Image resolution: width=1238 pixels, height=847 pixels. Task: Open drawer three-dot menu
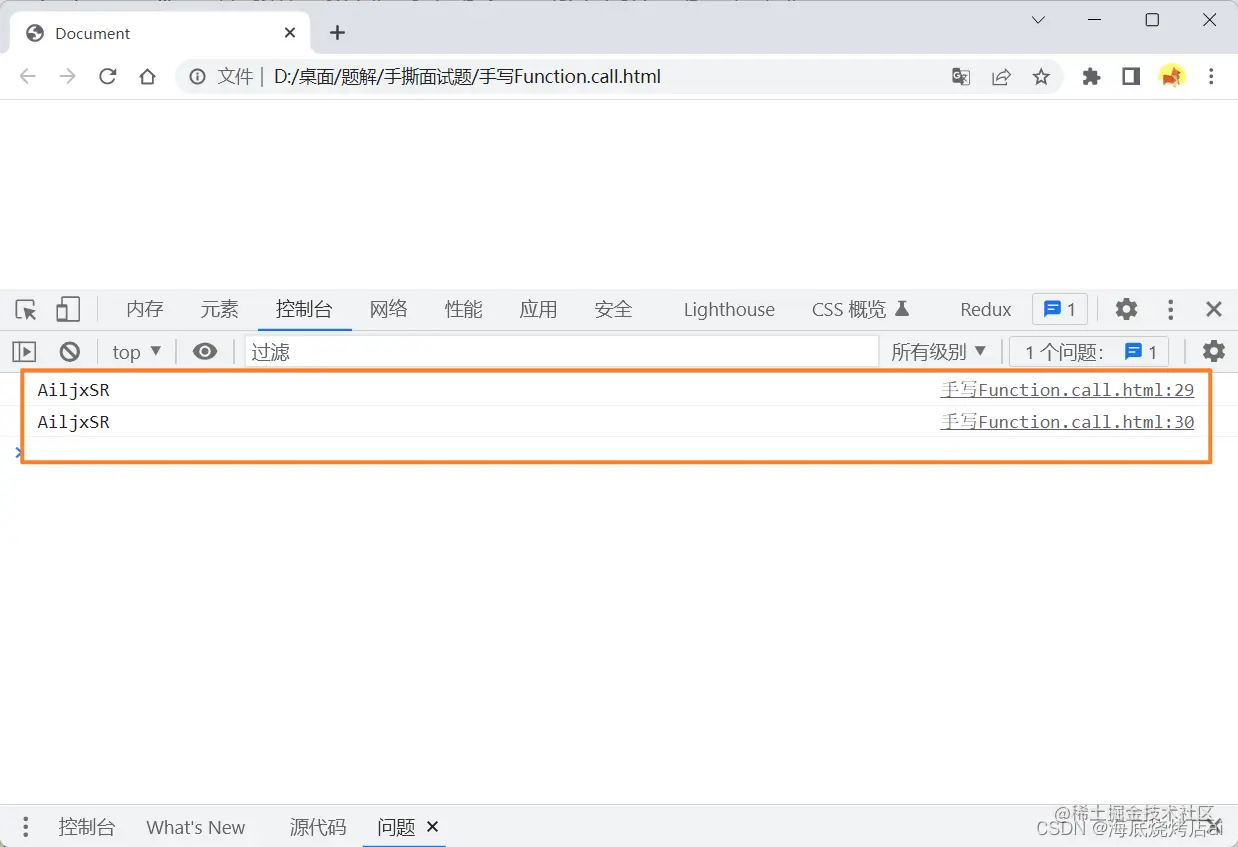[x=26, y=827]
